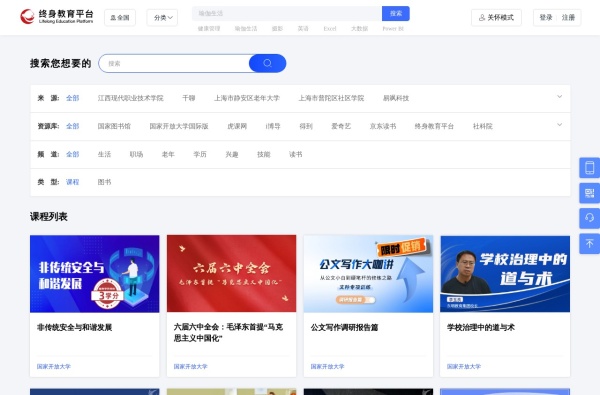
Task: Open the 非传统安全与和谐发展 course thumbnail
Action: click(x=95, y=274)
